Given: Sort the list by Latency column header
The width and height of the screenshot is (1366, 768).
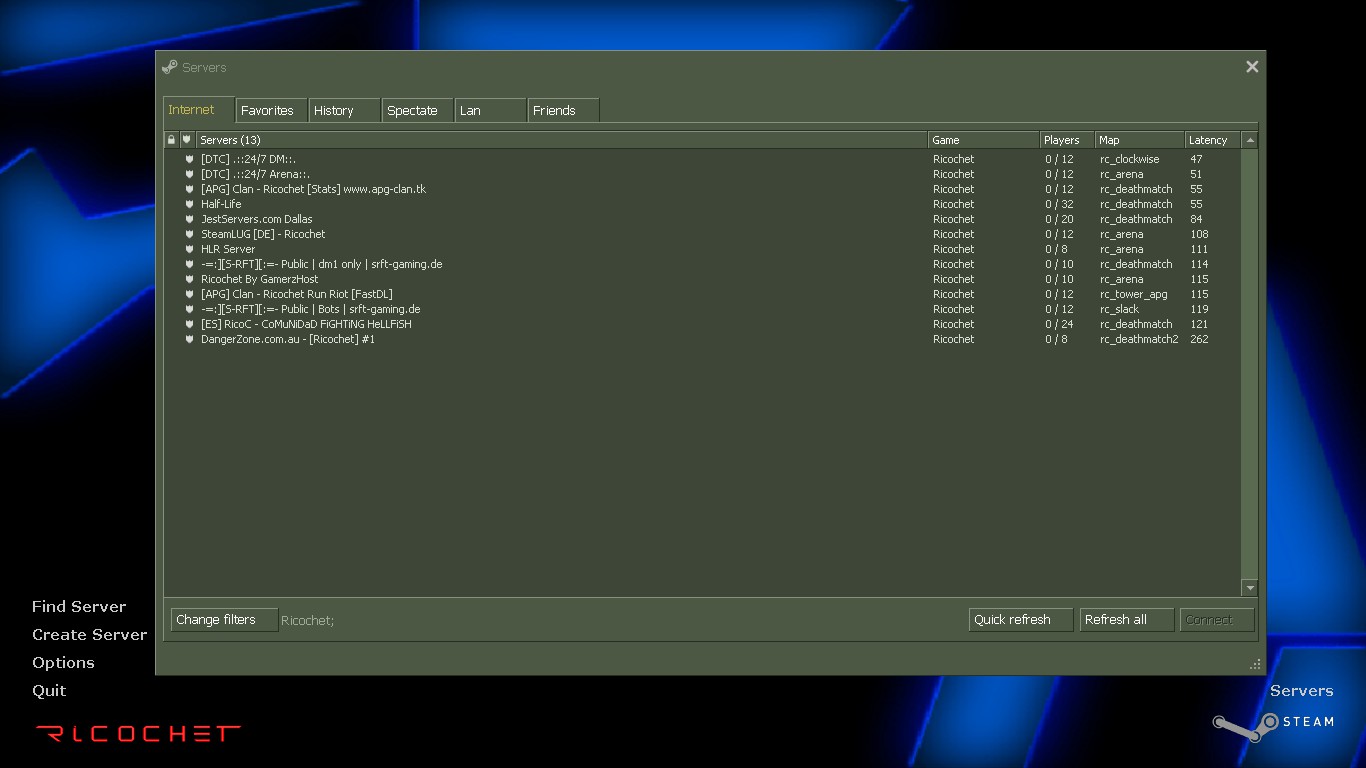Looking at the screenshot, I should click(1212, 140).
